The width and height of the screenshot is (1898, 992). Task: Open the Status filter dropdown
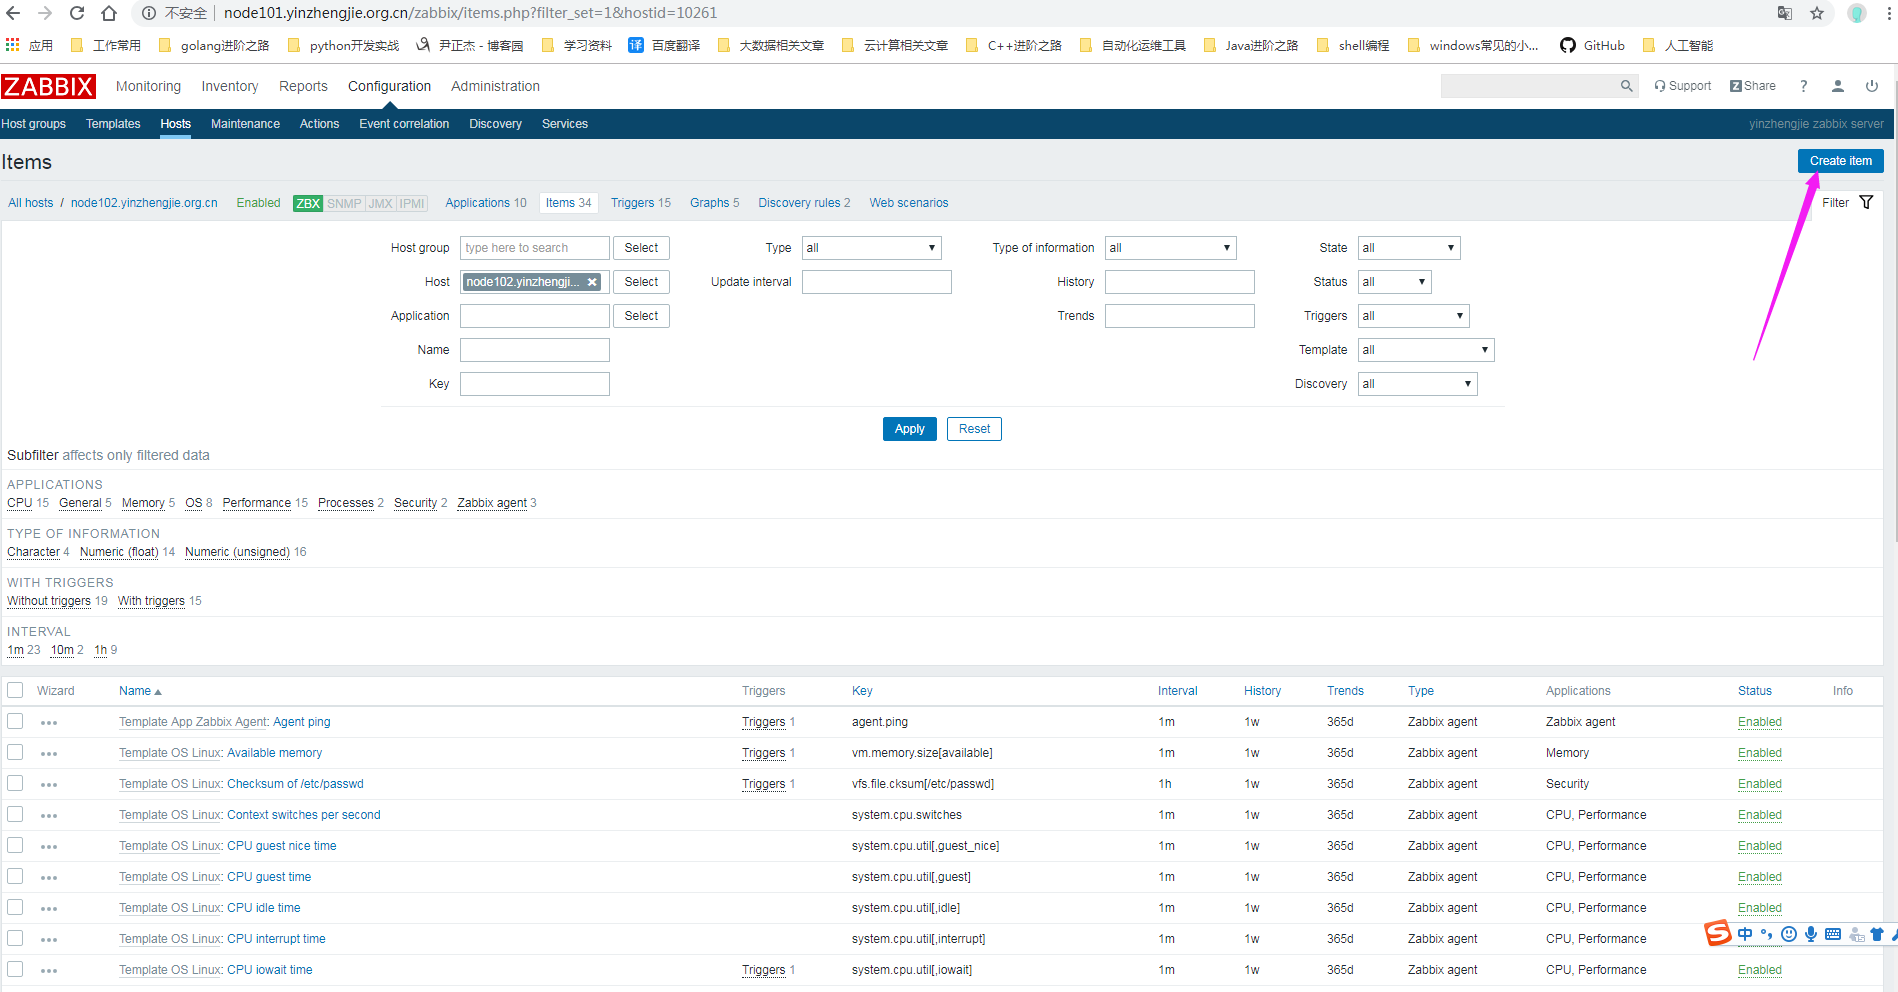click(1394, 282)
